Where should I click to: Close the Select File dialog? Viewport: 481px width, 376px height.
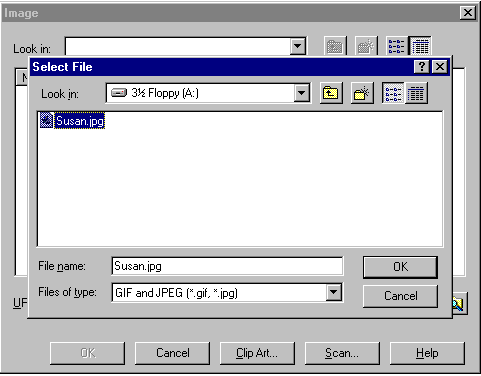(x=440, y=67)
